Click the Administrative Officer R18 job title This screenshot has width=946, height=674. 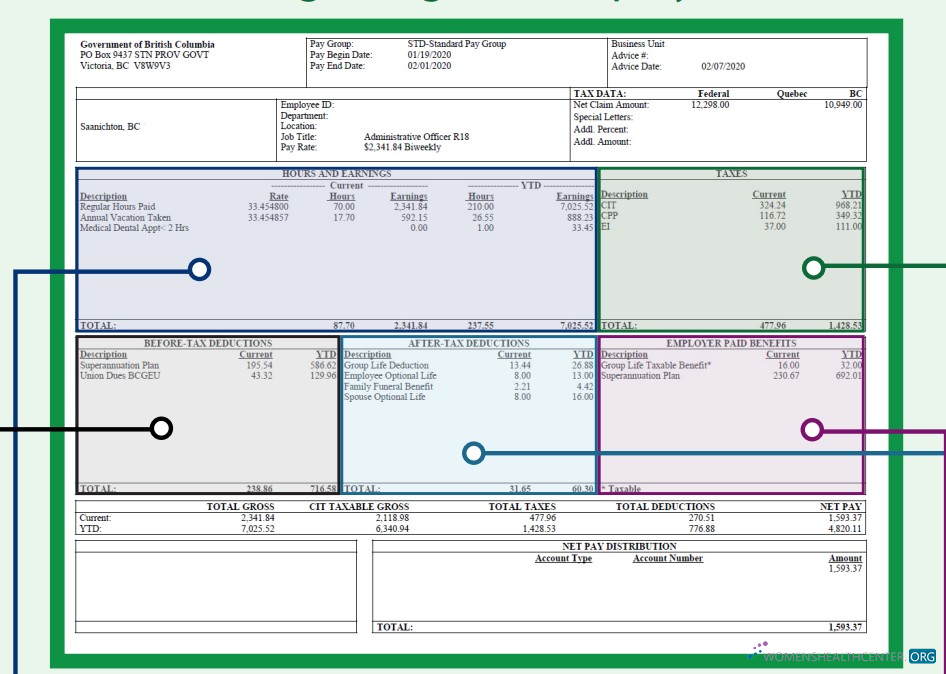(x=416, y=137)
